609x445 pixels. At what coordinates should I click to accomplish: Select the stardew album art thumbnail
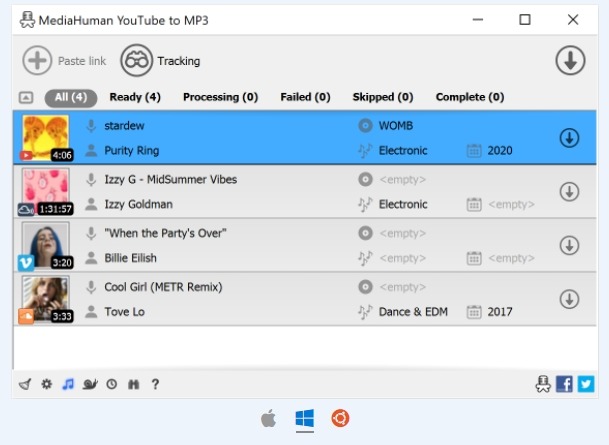coord(46,137)
